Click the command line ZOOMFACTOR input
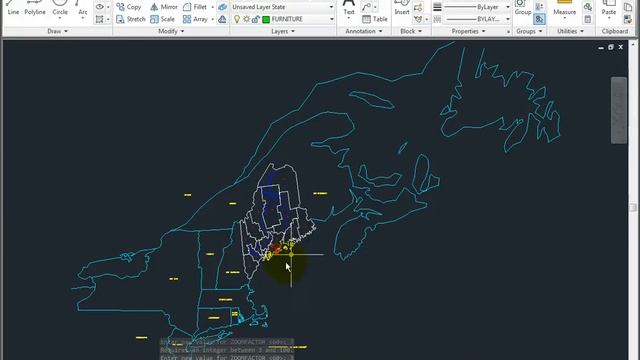This screenshot has width=640, height=360. (x=227, y=358)
